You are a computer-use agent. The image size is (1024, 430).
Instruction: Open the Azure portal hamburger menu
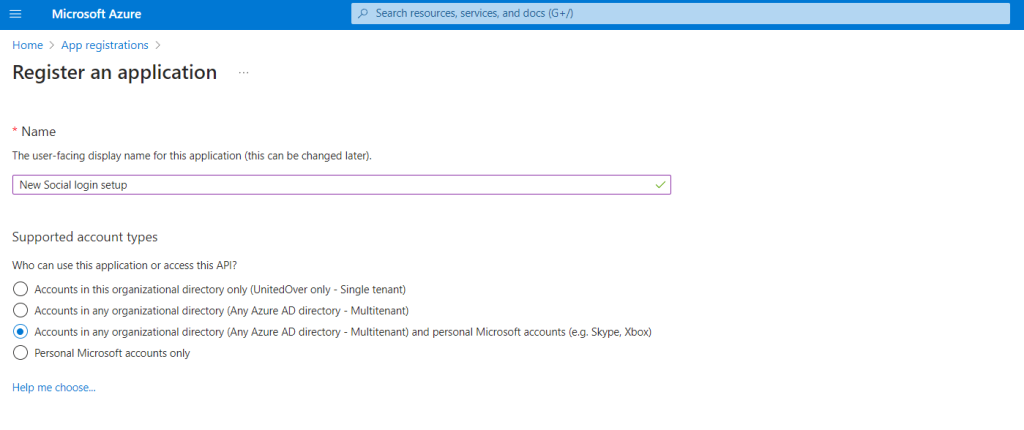[x=15, y=14]
